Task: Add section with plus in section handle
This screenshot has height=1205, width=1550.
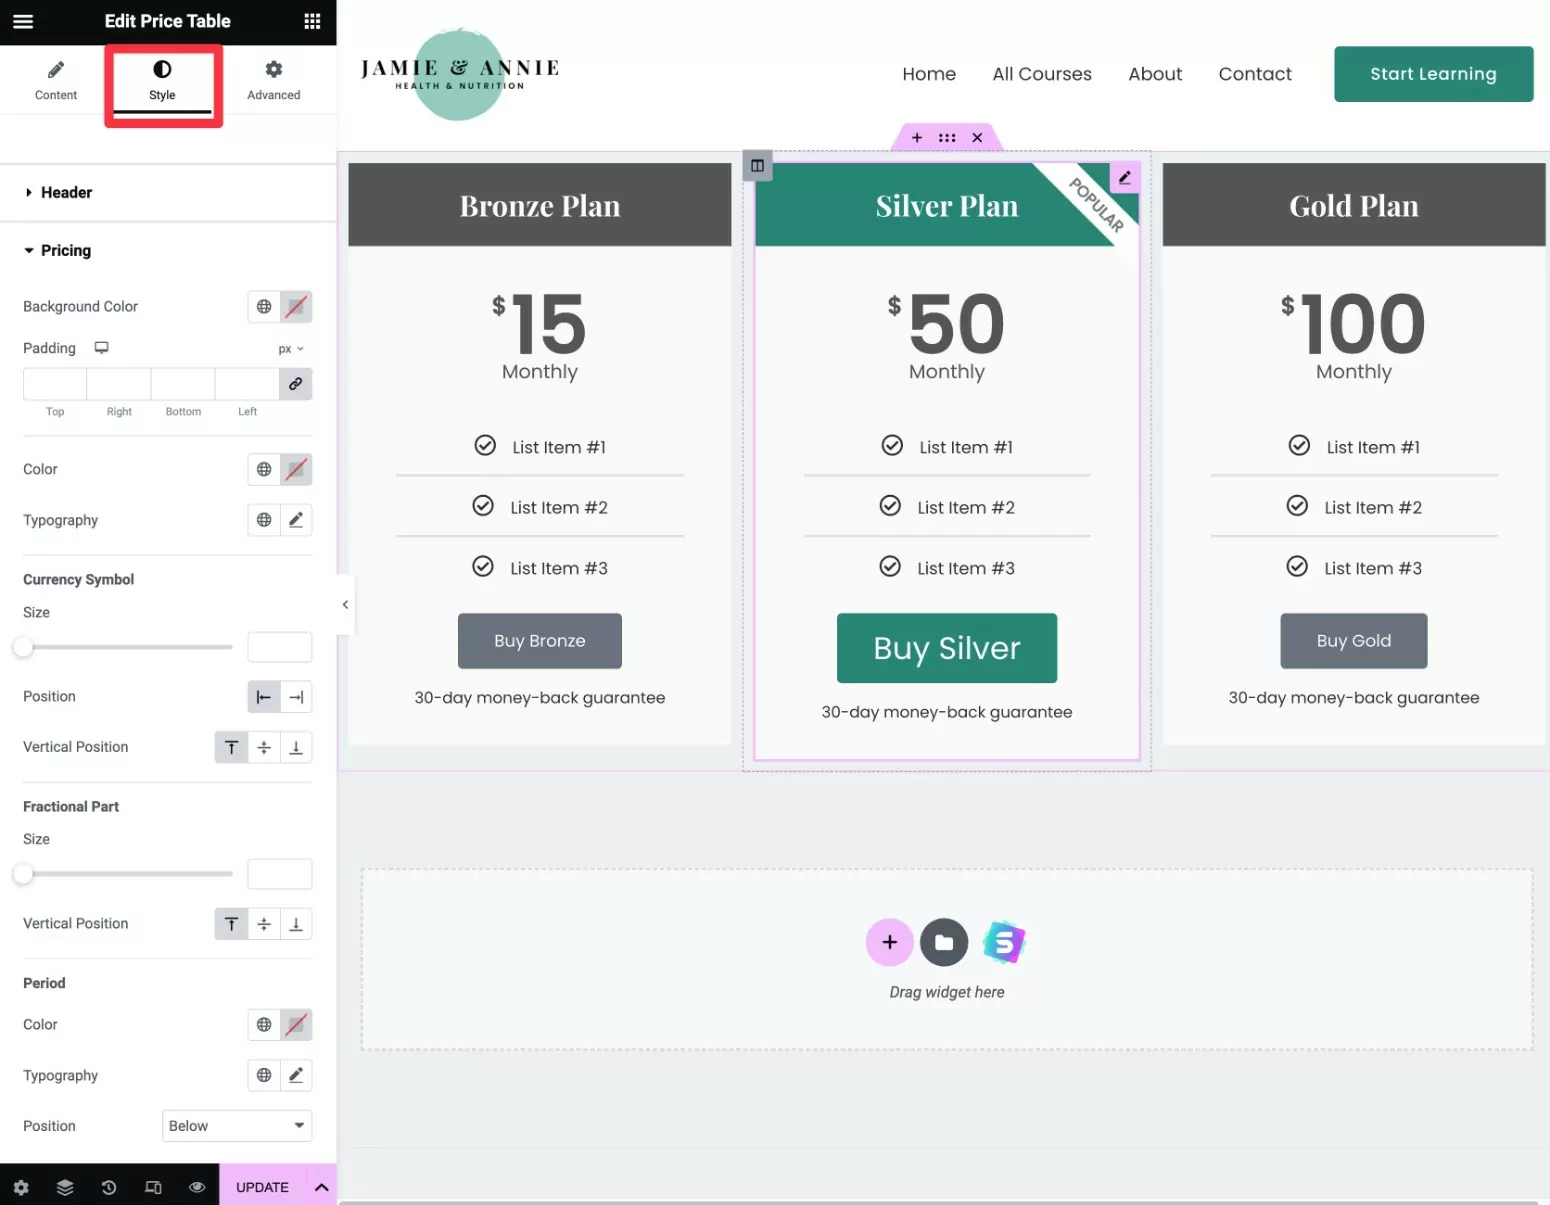Action: tap(917, 138)
